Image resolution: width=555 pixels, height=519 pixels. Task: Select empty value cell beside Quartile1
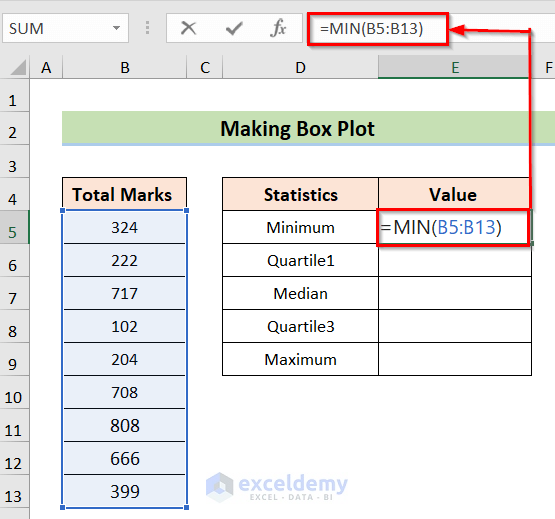[455, 261]
